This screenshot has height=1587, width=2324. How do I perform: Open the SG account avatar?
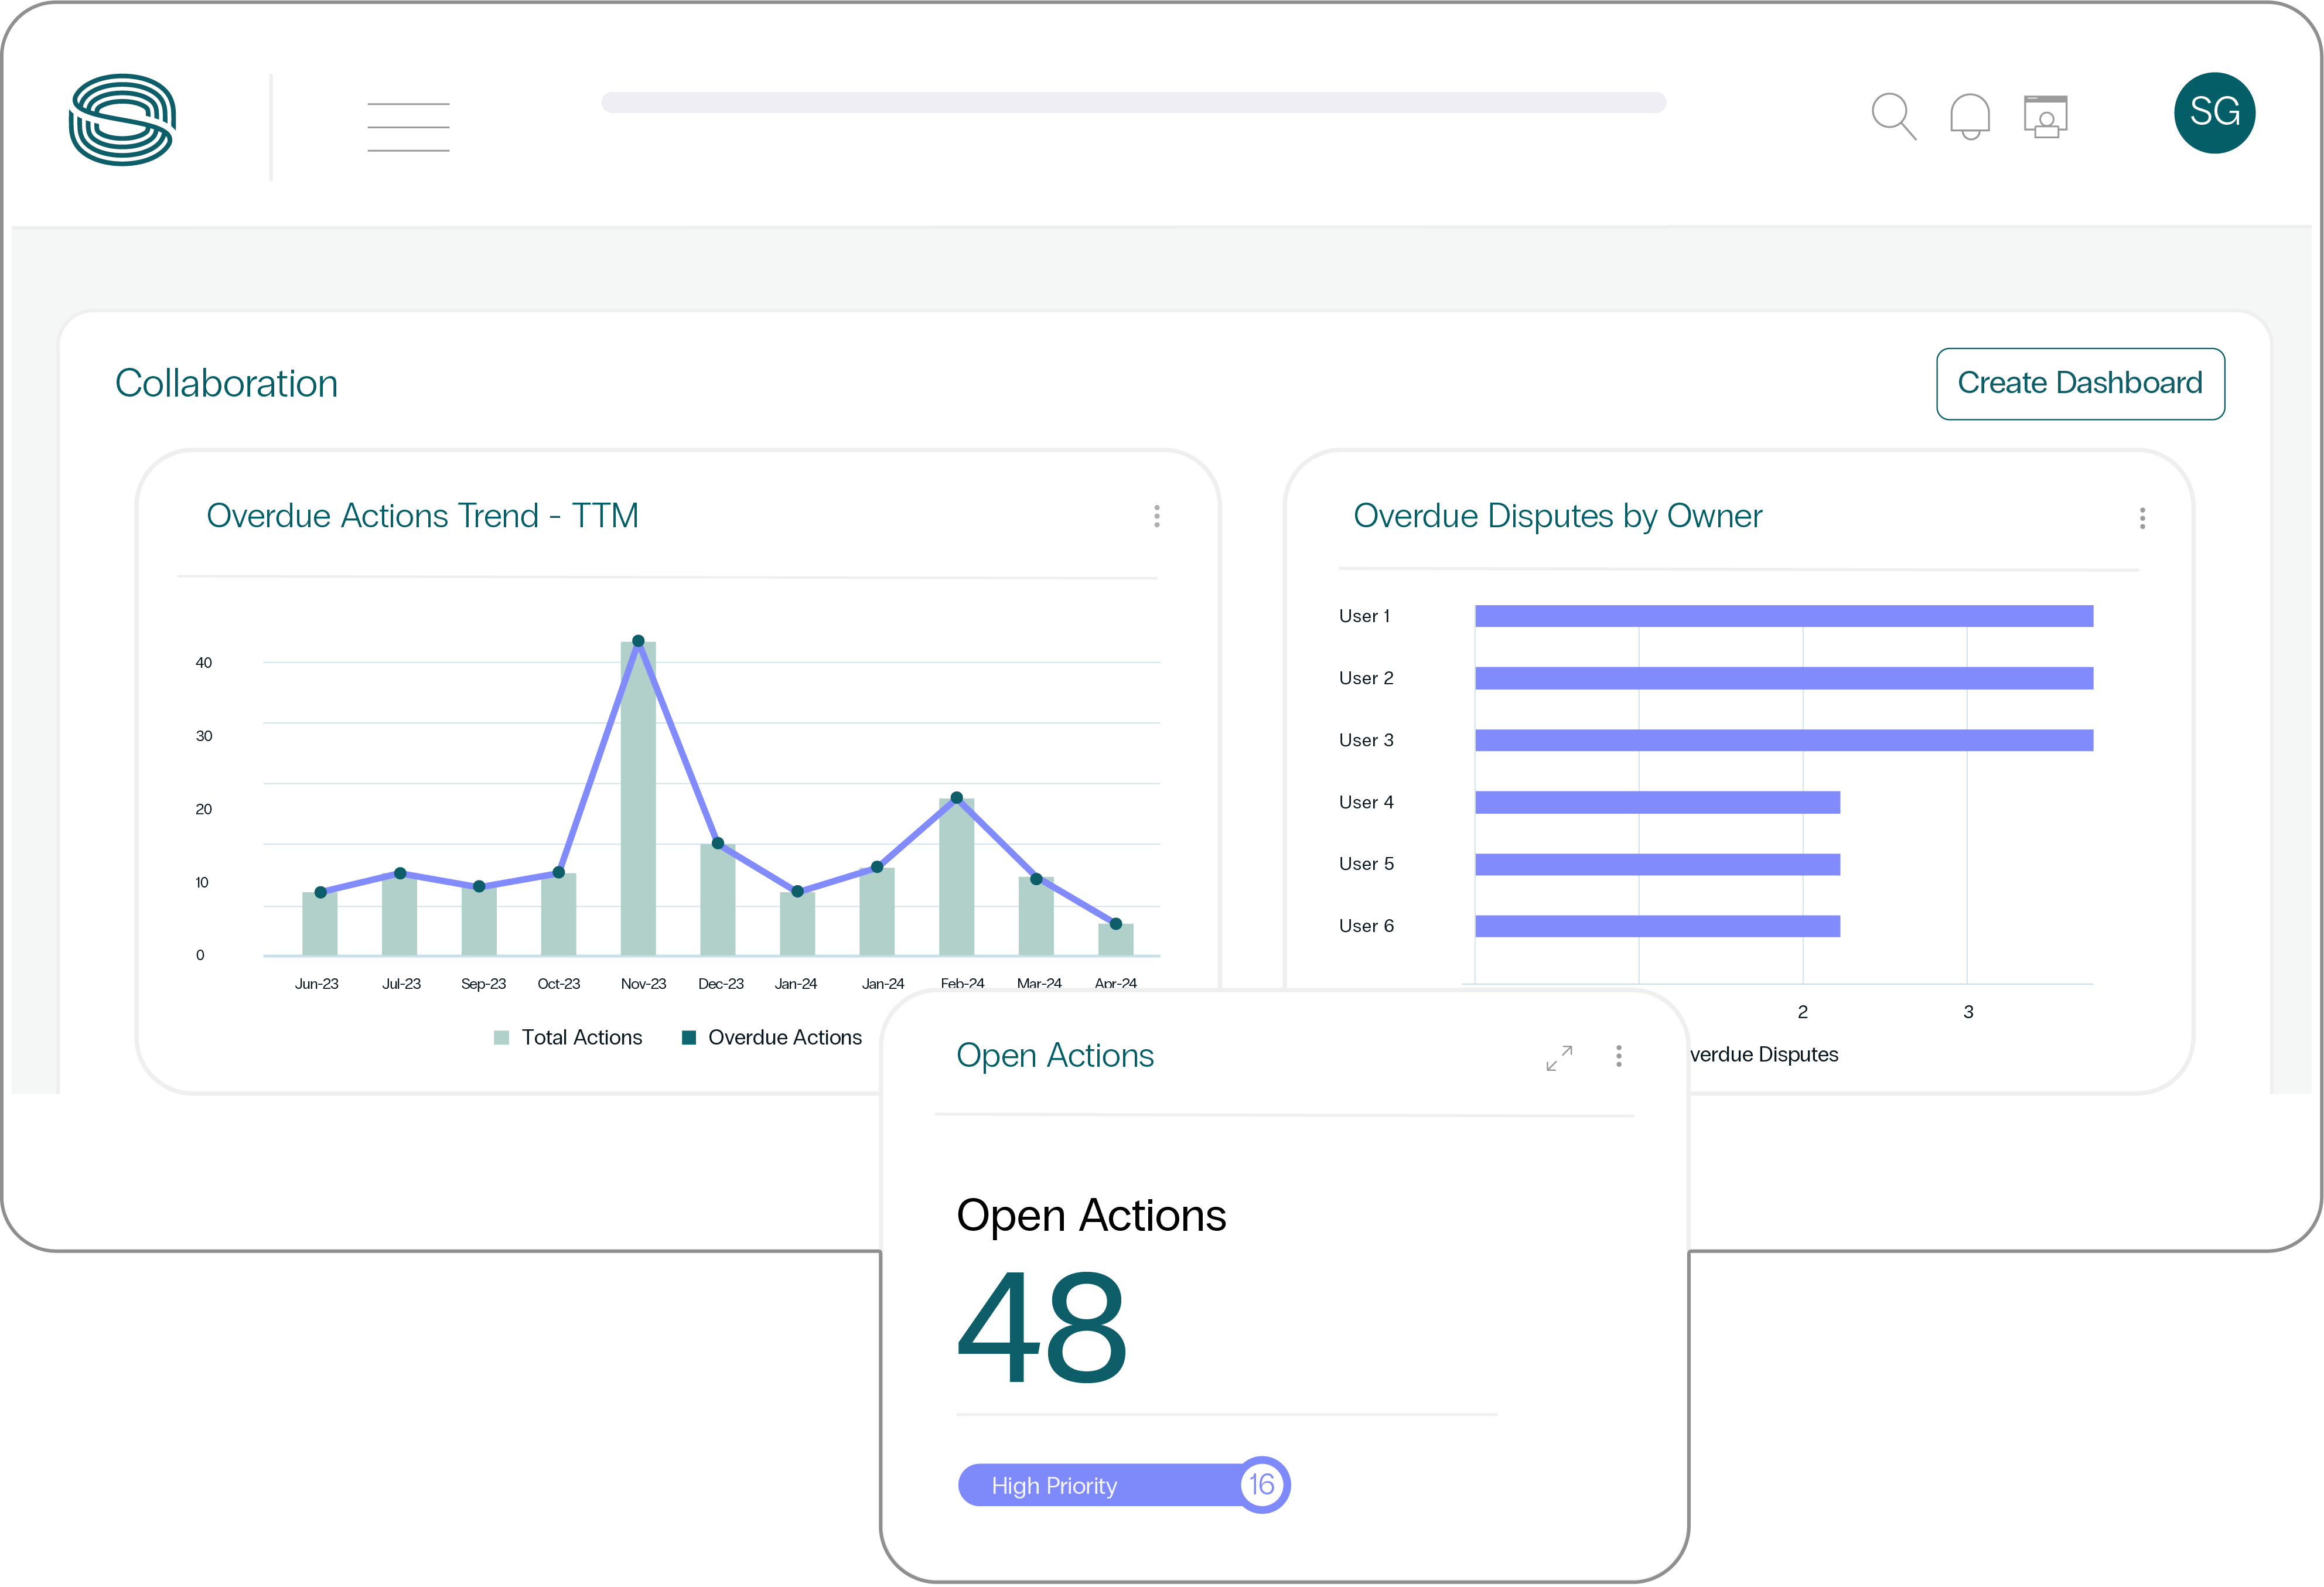click(x=2214, y=113)
